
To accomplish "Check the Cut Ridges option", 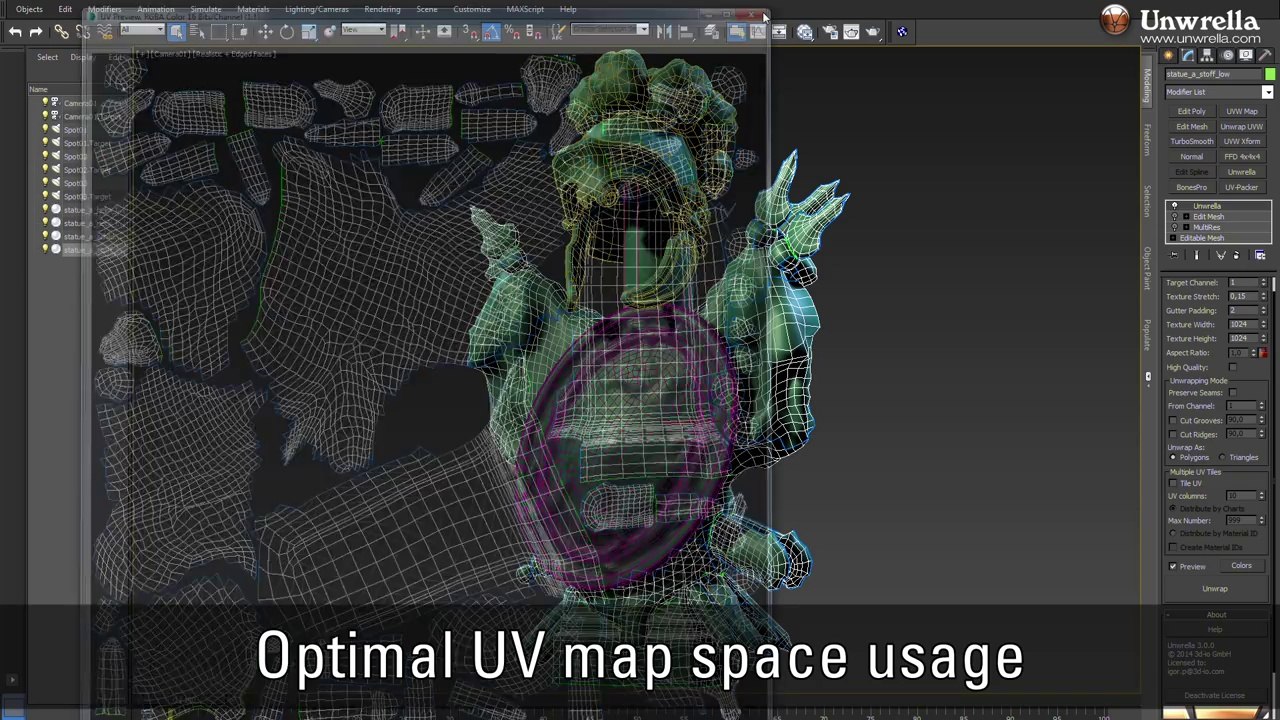I will 1173,435.
